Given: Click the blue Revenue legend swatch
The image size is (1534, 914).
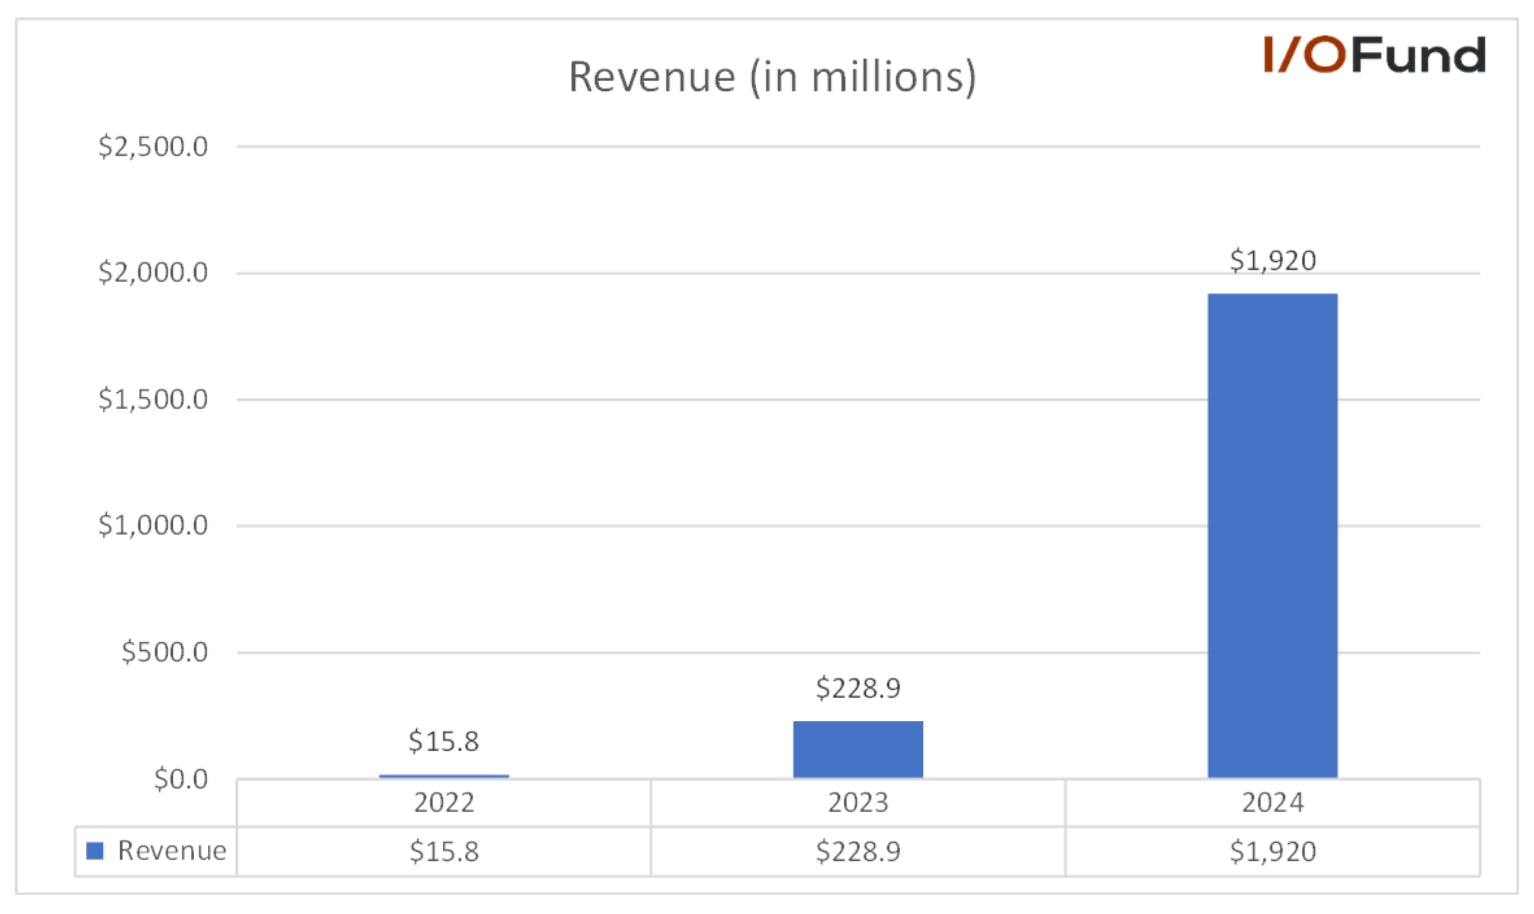Looking at the screenshot, I should 95,851.
